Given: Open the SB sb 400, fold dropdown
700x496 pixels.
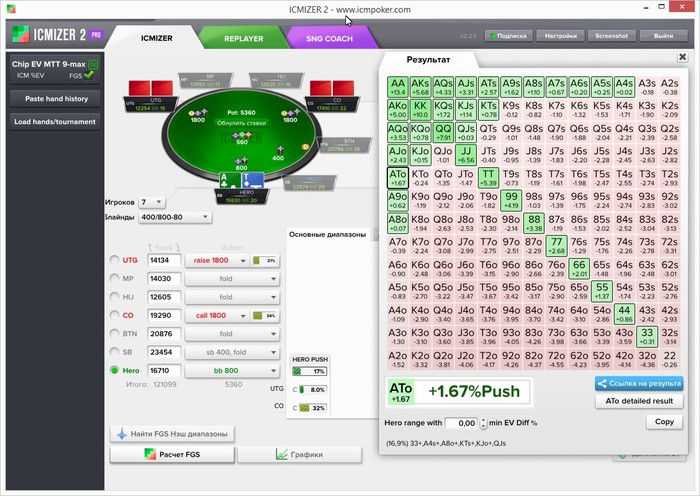Looking at the screenshot, I should click(x=232, y=352).
